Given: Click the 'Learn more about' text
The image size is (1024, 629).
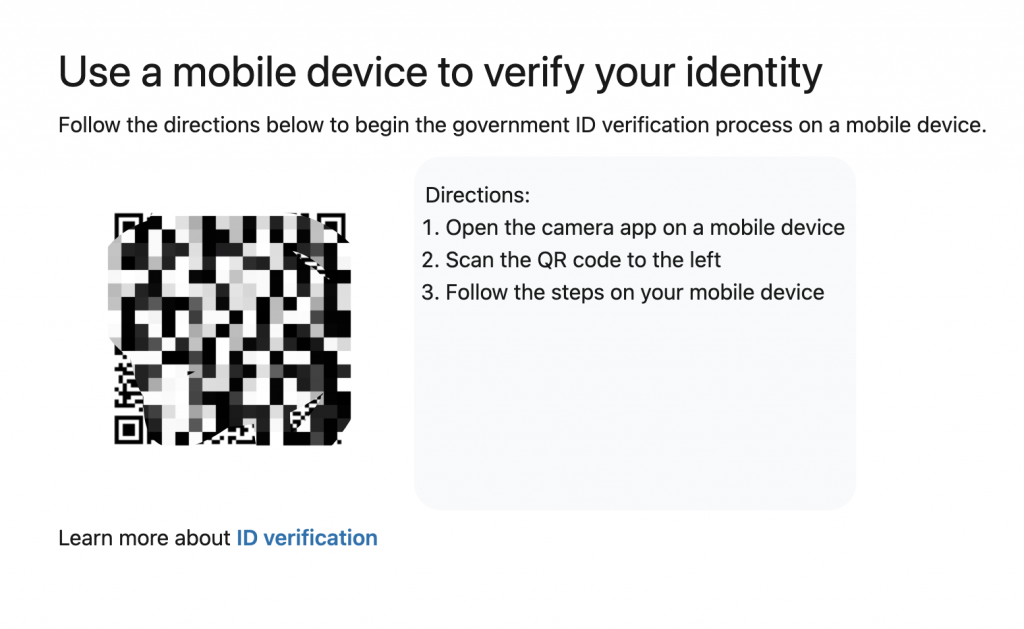Looking at the screenshot, I should click(144, 538).
